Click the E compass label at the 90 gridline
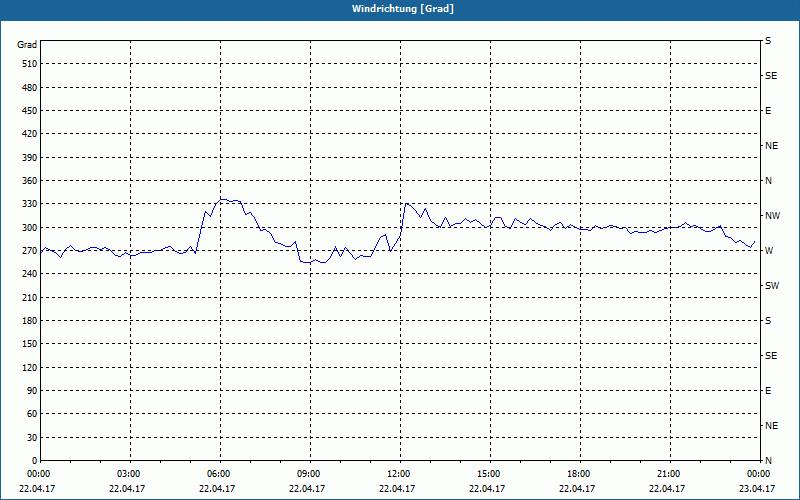Screen dimensions: 800x500 pyautogui.click(x=768, y=391)
